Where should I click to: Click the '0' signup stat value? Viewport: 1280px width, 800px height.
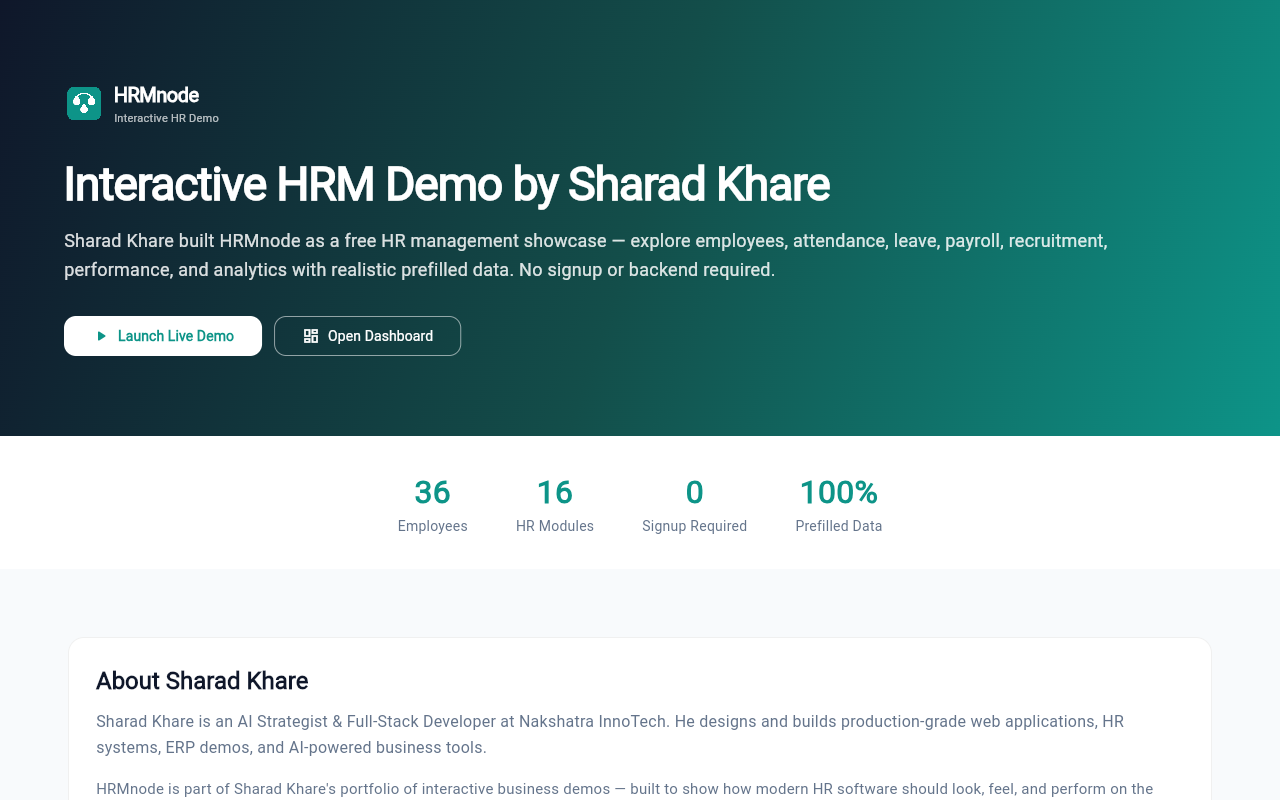pos(694,492)
